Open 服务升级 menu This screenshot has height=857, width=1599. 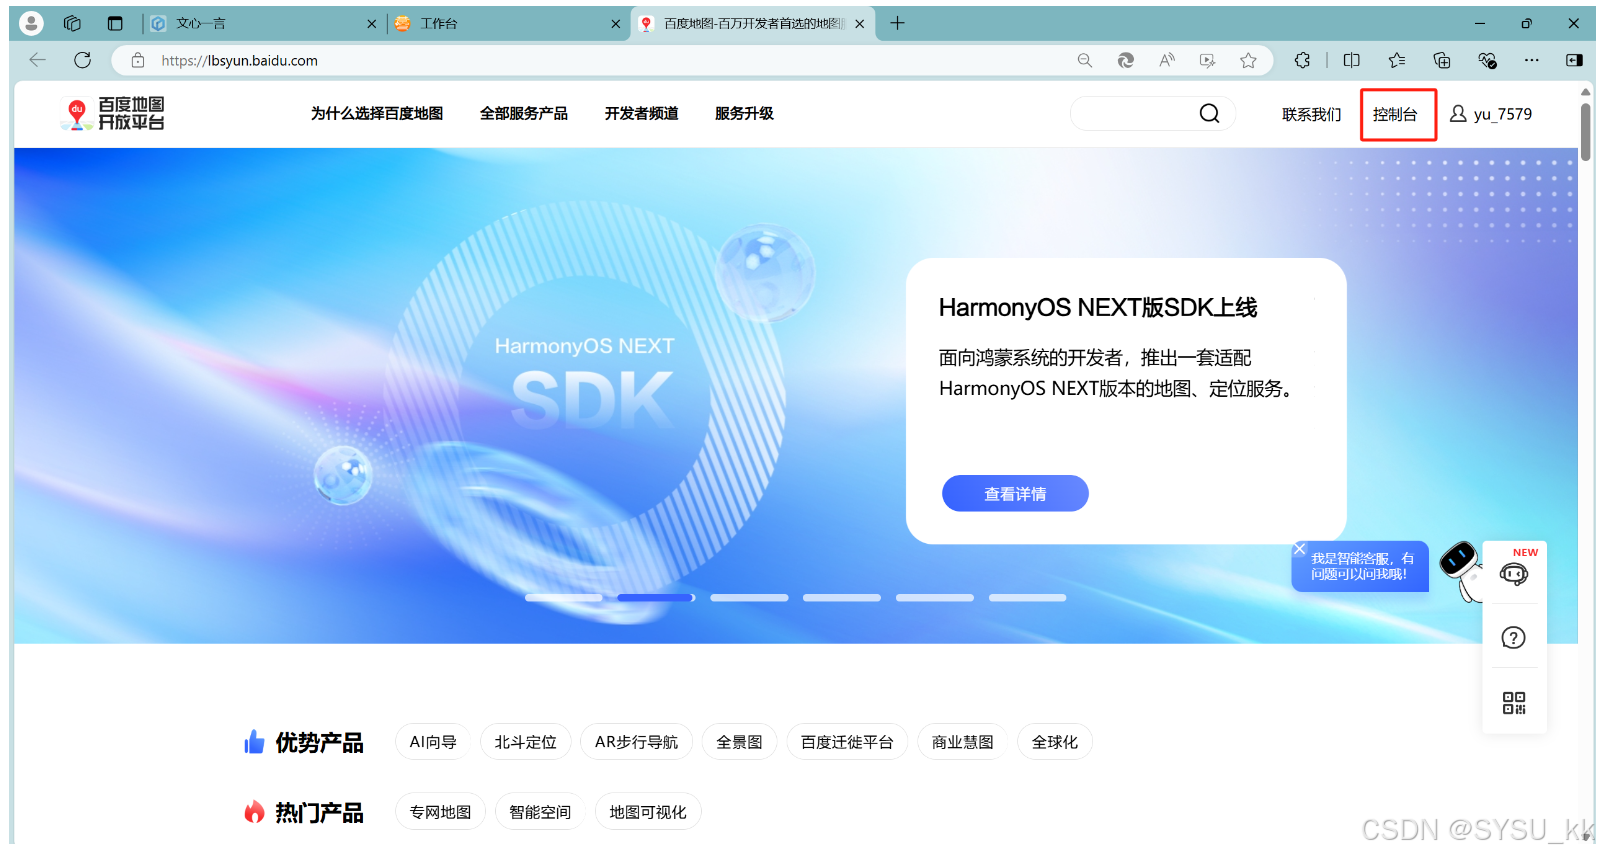744,114
